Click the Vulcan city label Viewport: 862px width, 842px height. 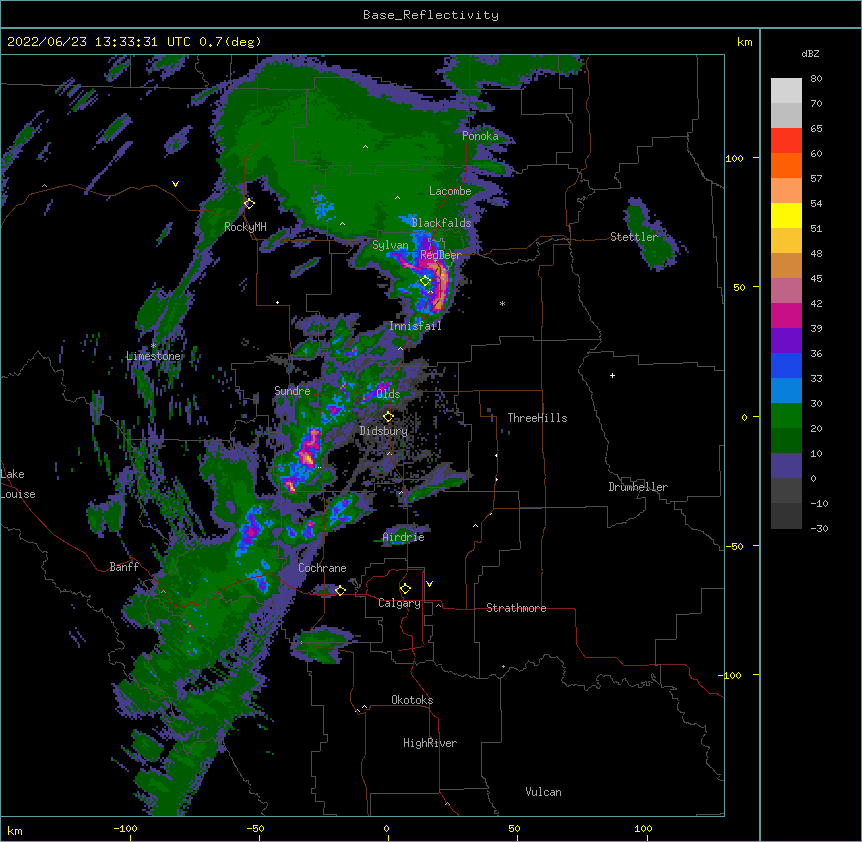(x=543, y=792)
